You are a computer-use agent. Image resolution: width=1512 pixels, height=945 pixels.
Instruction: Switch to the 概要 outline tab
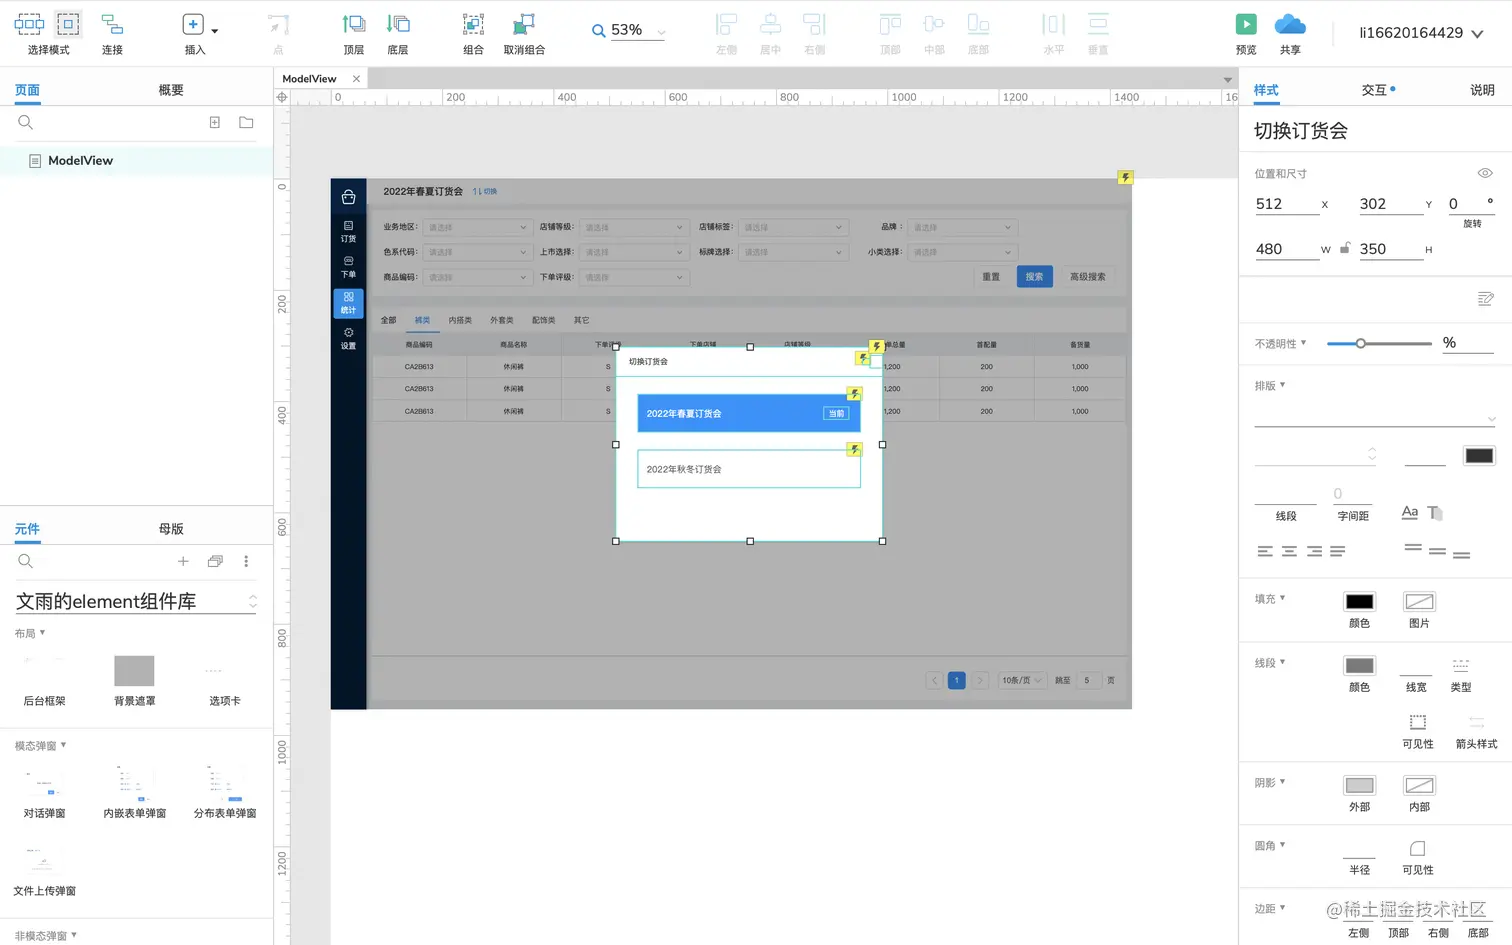171,90
